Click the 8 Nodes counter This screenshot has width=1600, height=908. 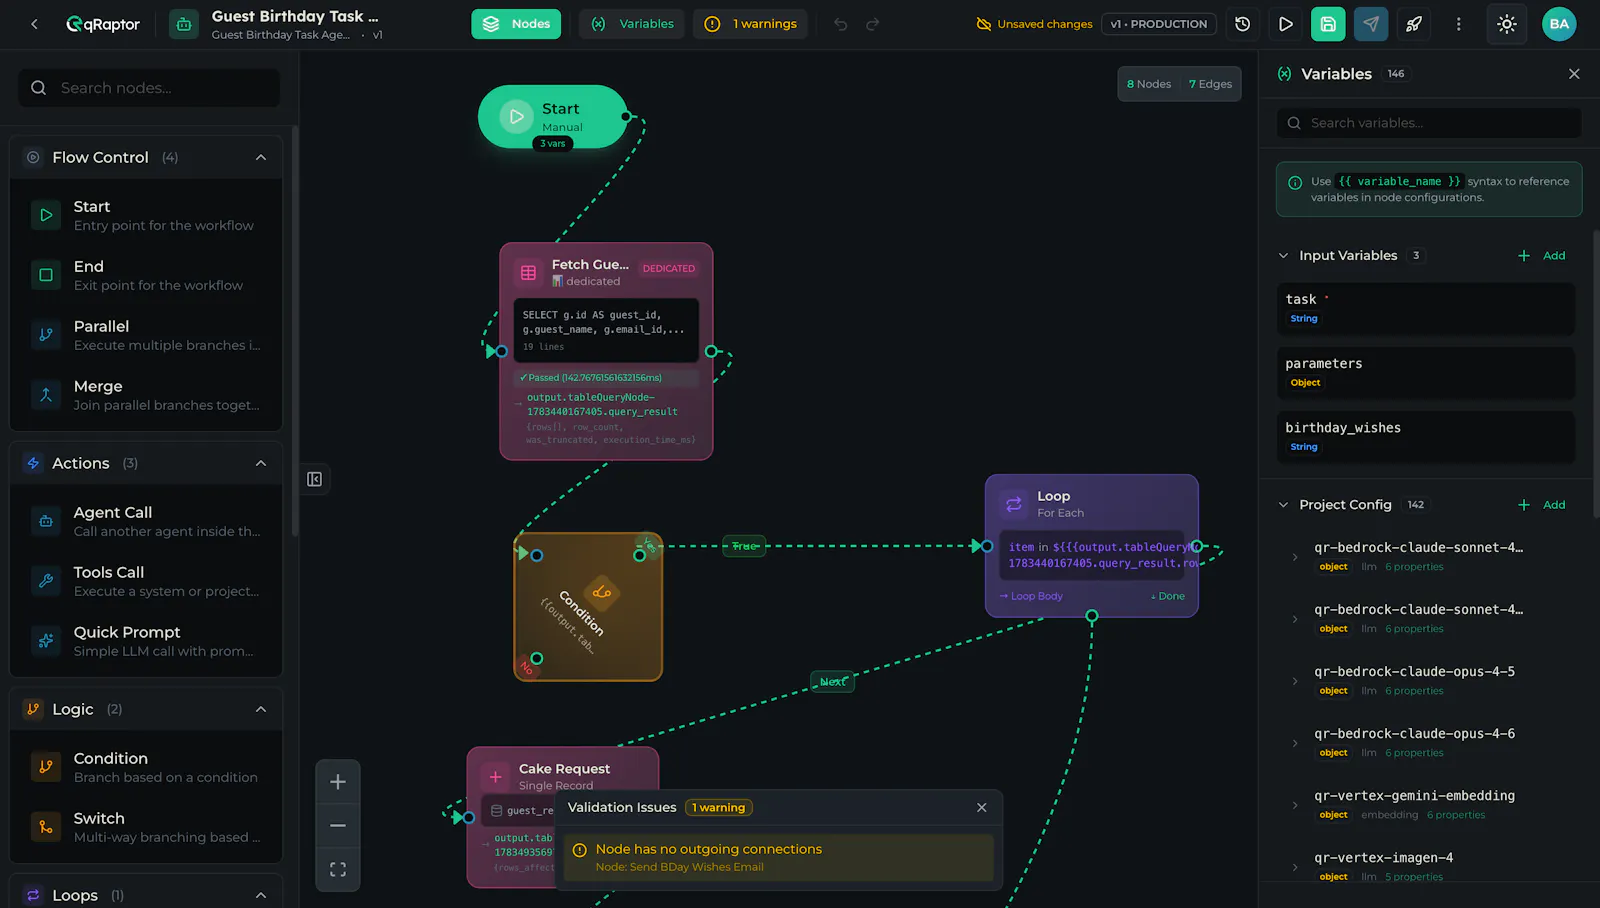(x=1149, y=84)
